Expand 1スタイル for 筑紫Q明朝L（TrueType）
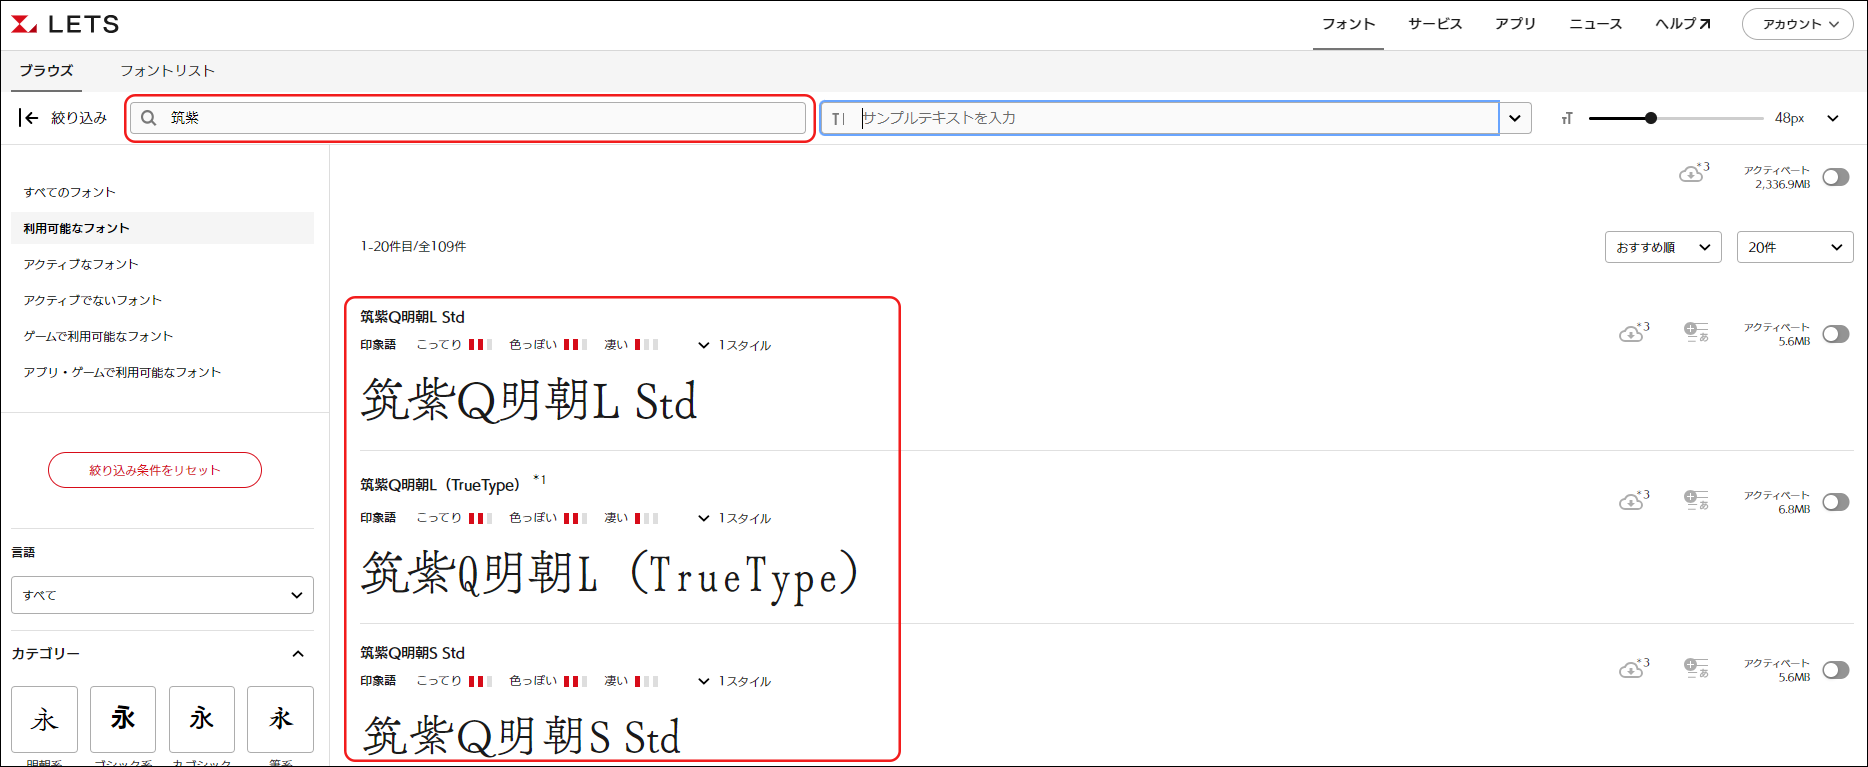 click(735, 518)
